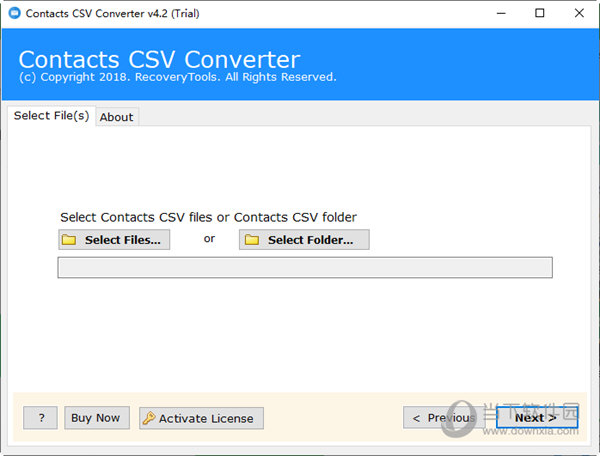Open the About tab

[x=117, y=117]
